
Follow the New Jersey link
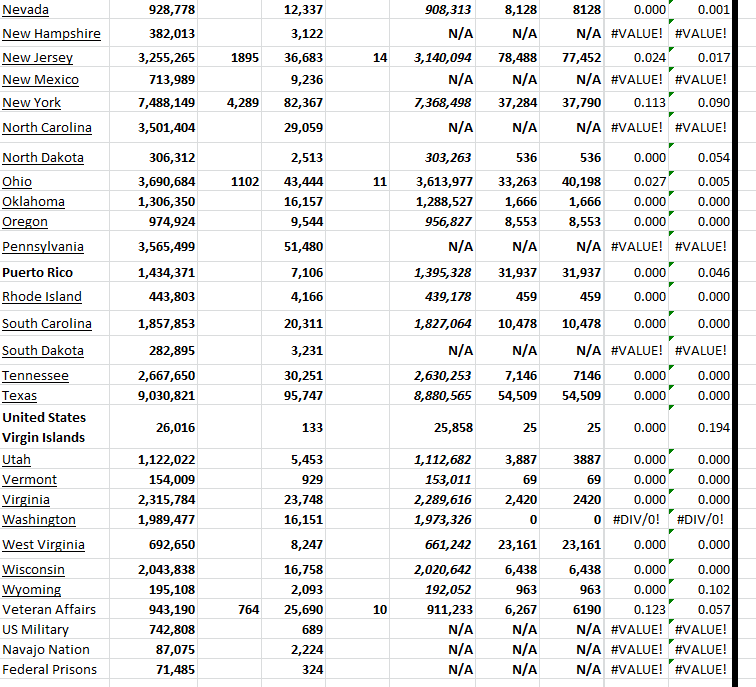(x=37, y=59)
